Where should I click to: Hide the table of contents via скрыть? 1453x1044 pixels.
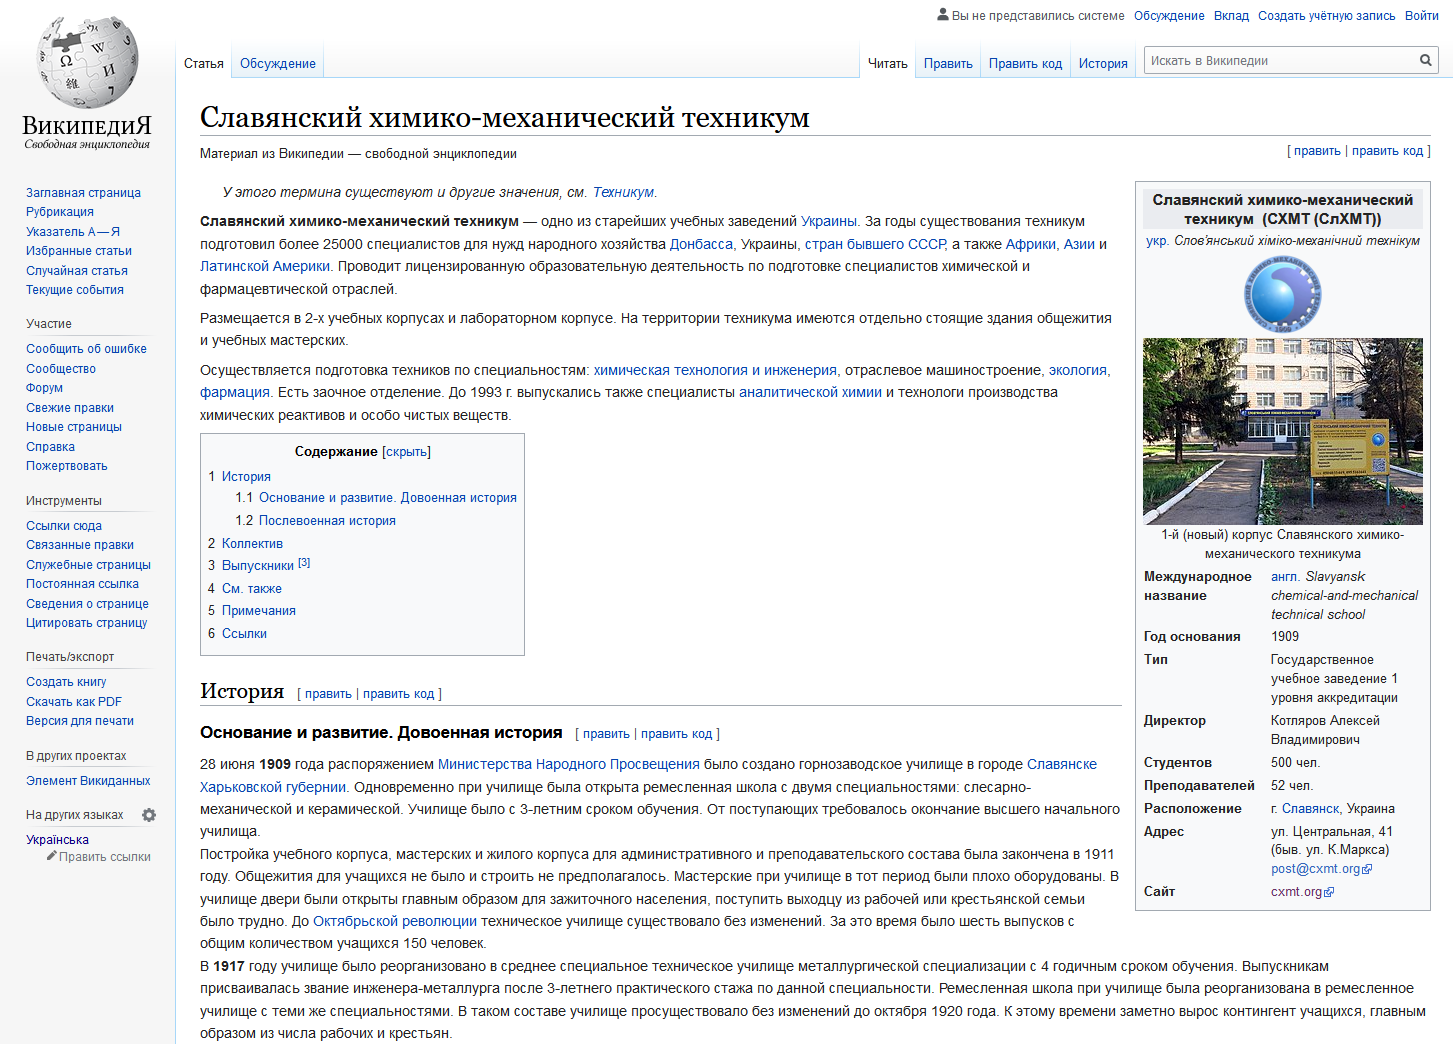(x=406, y=452)
